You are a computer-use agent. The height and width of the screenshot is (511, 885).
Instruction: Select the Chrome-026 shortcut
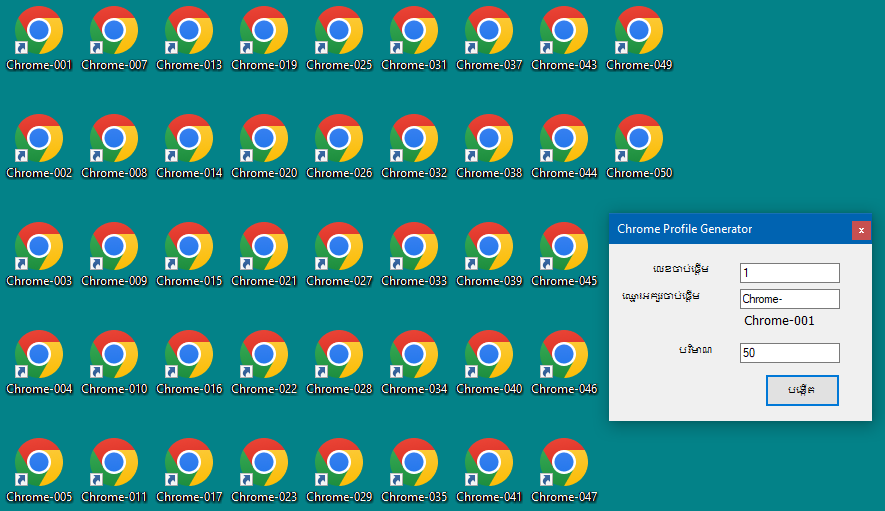339,146
